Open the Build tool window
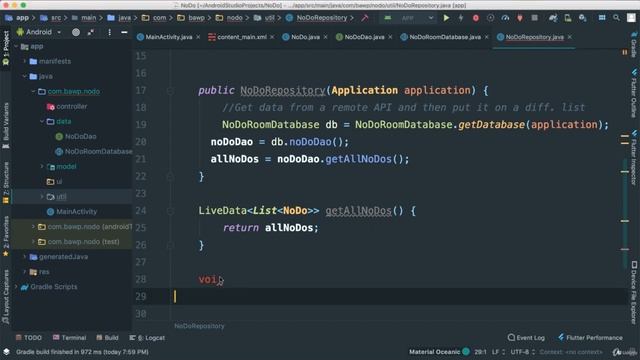 107,338
